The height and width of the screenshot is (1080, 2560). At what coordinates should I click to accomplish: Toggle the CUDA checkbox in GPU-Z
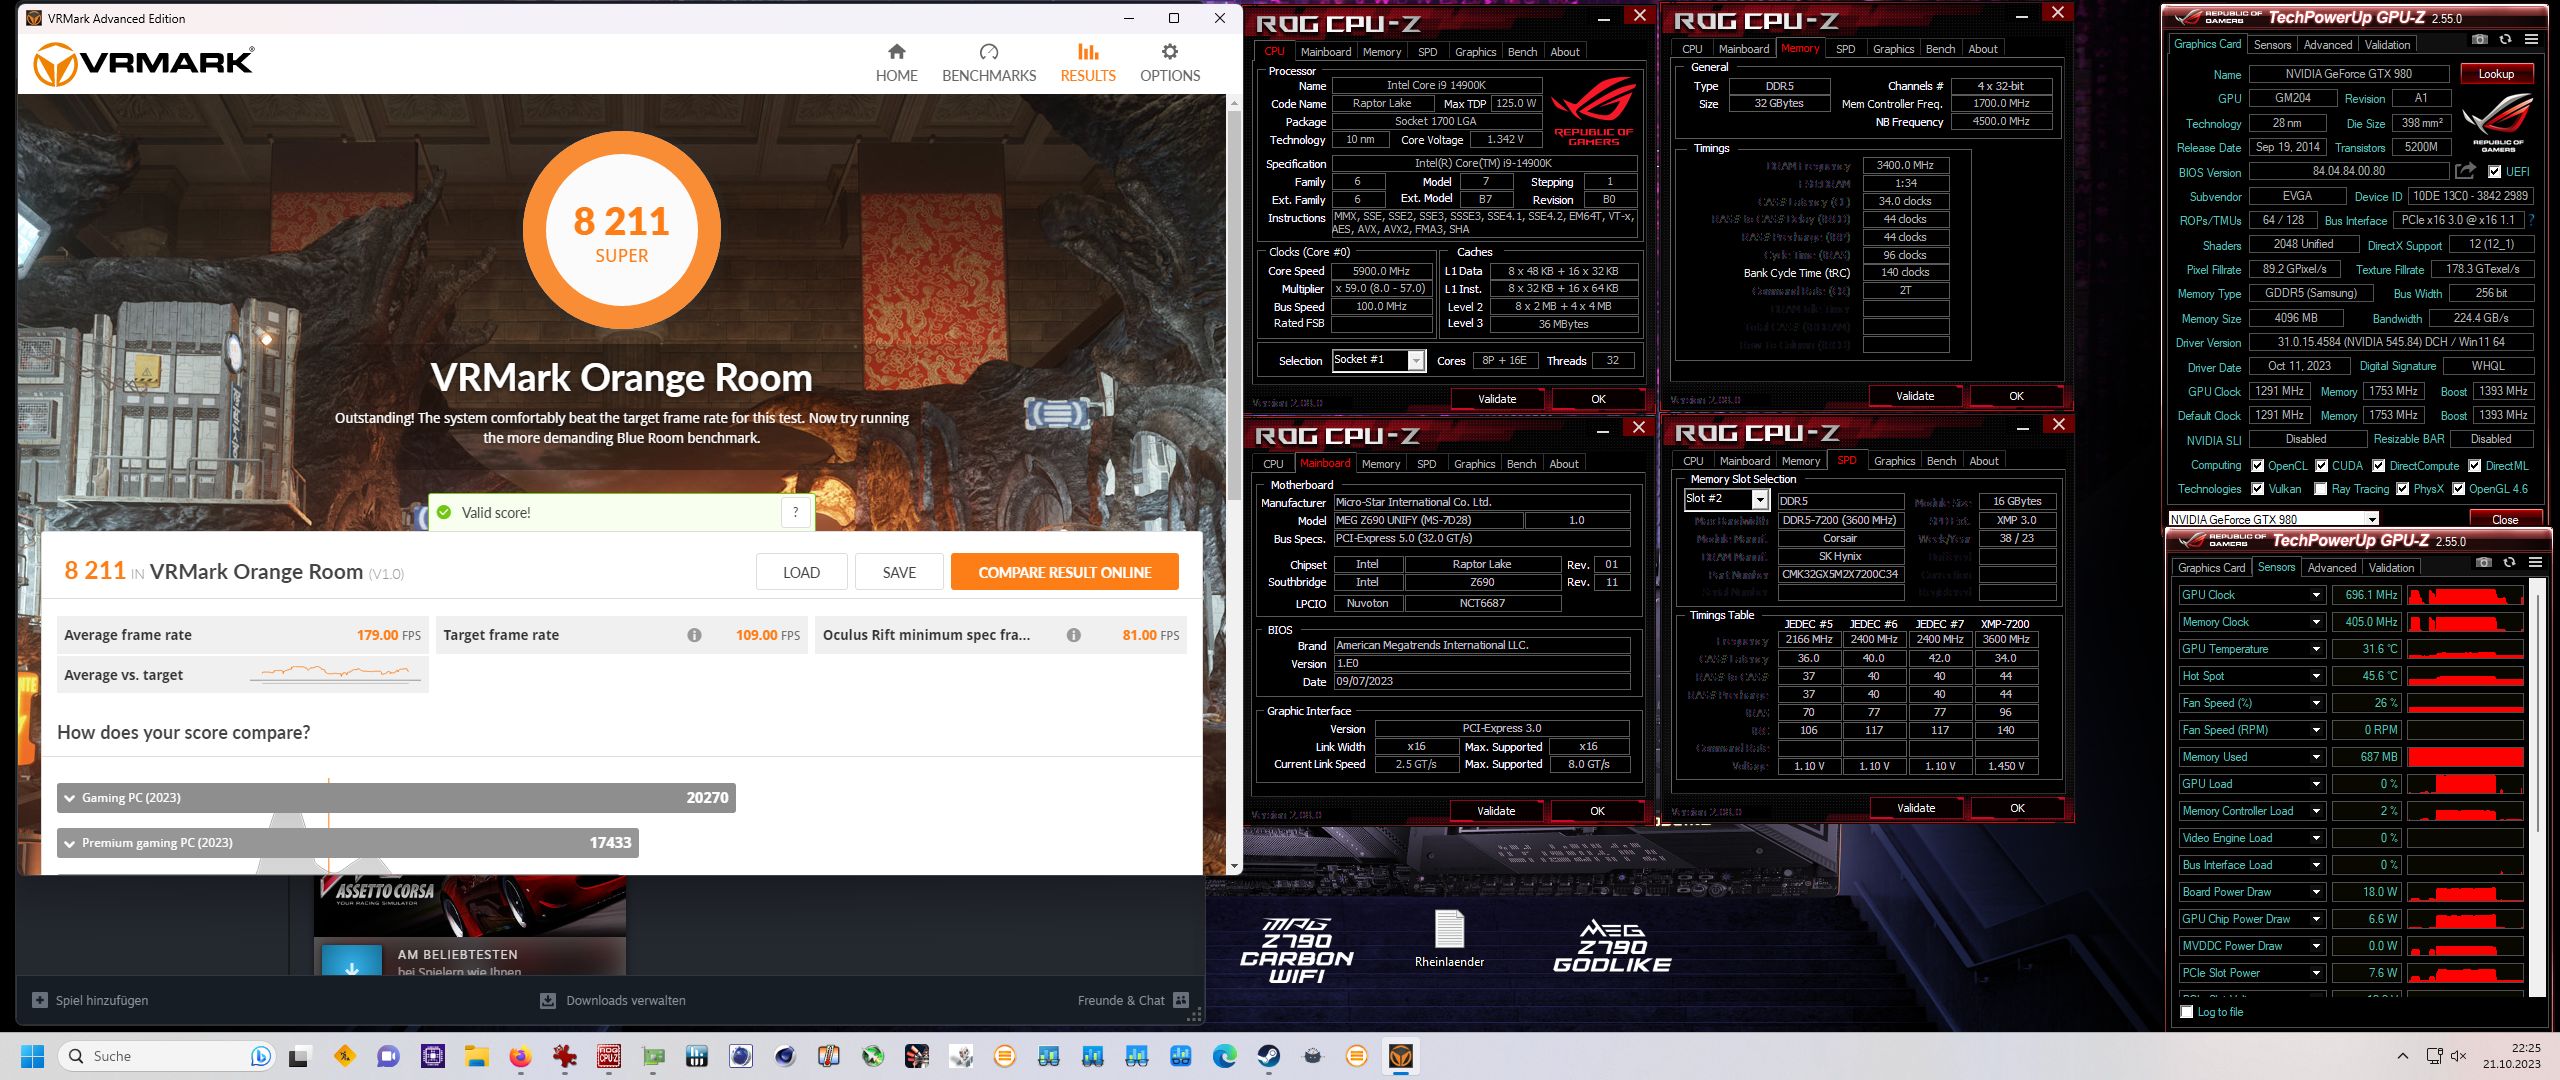point(2321,466)
